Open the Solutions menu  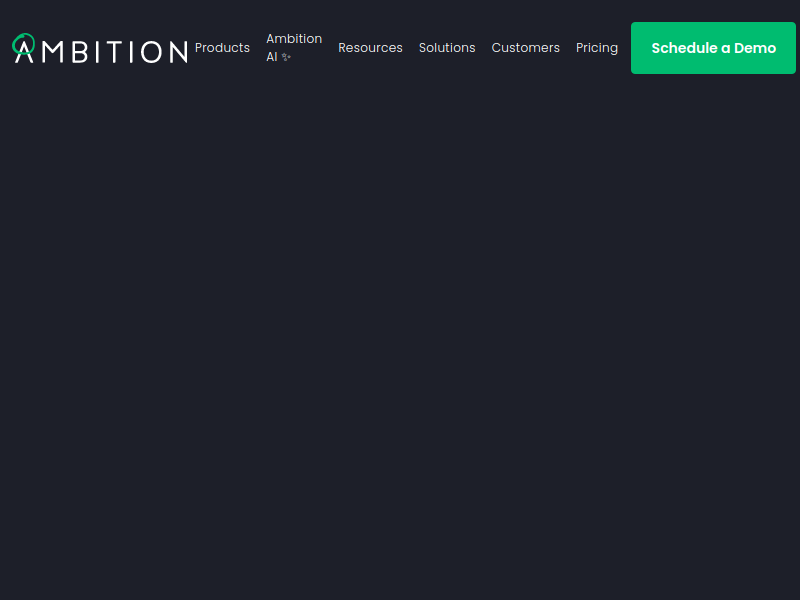pyautogui.click(x=447, y=48)
